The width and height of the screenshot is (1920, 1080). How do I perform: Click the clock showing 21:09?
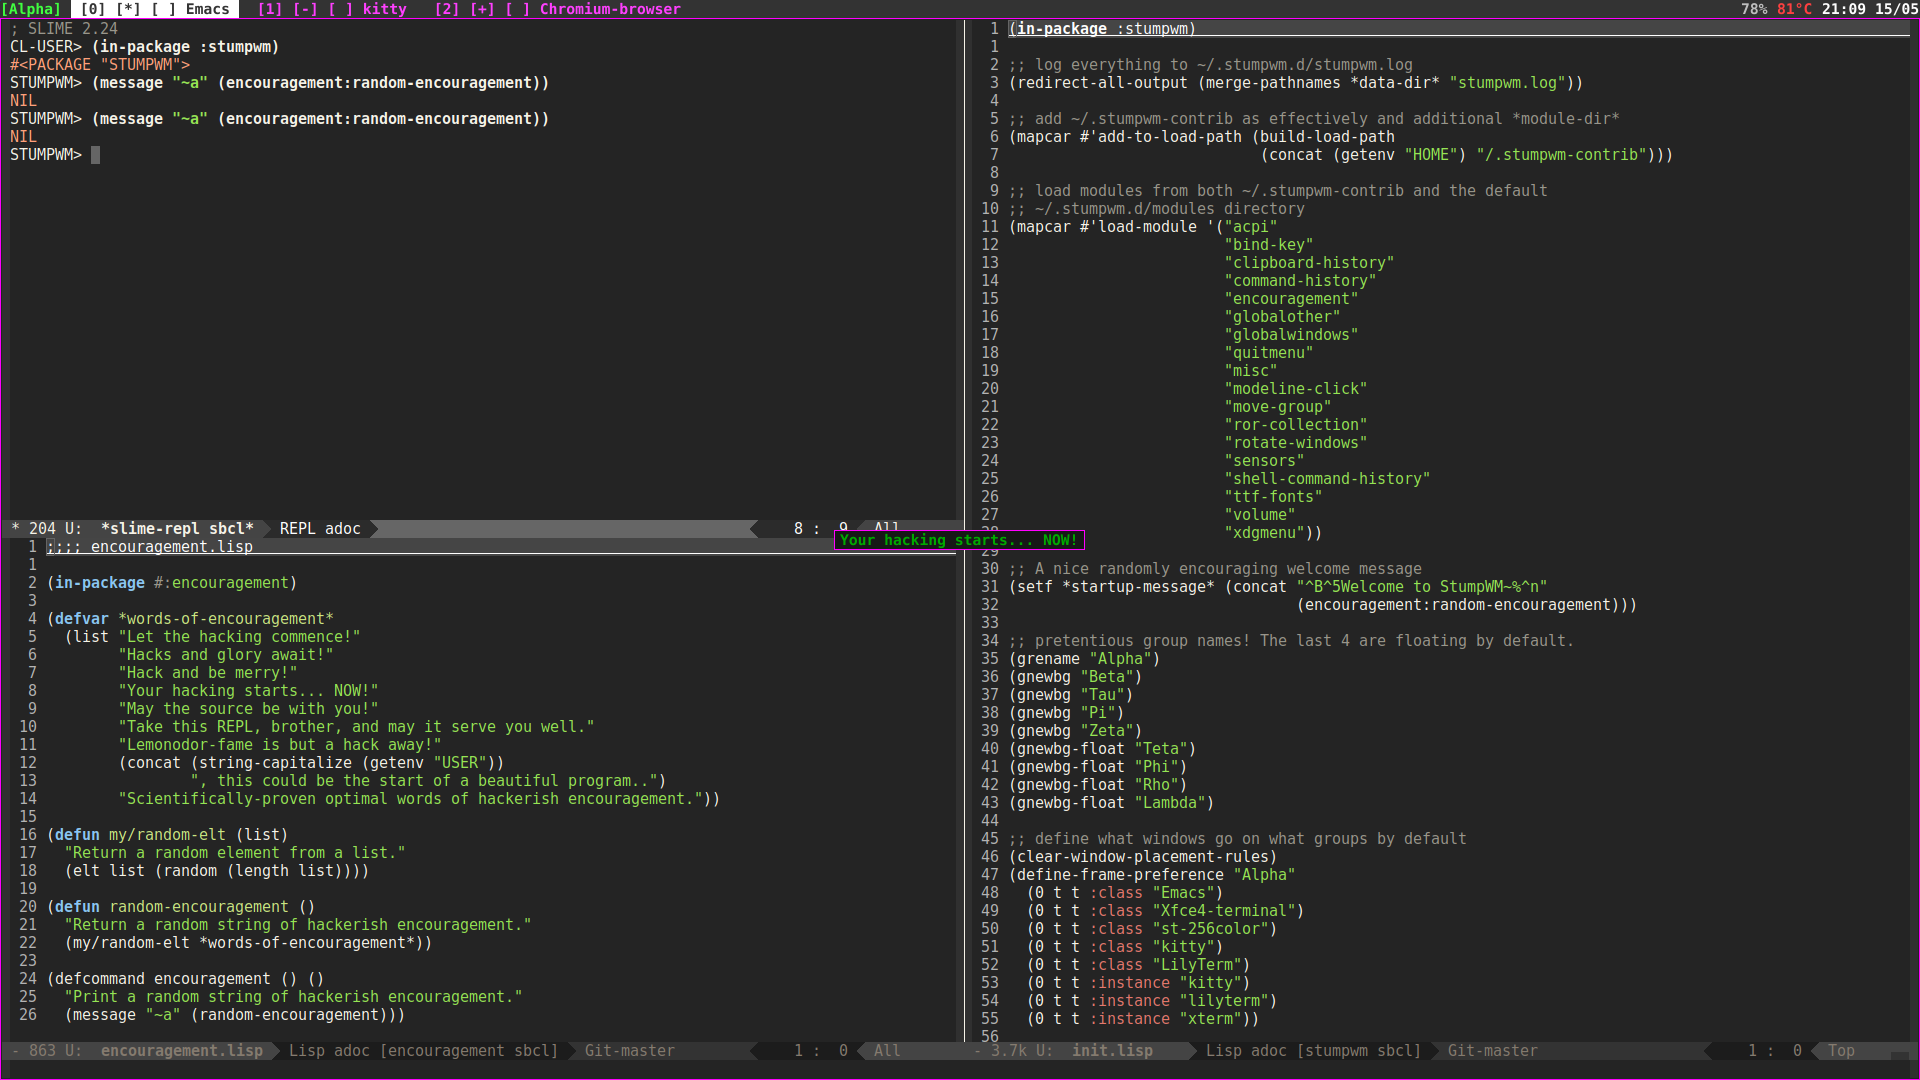pyautogui.click(x=1843, y=9)
